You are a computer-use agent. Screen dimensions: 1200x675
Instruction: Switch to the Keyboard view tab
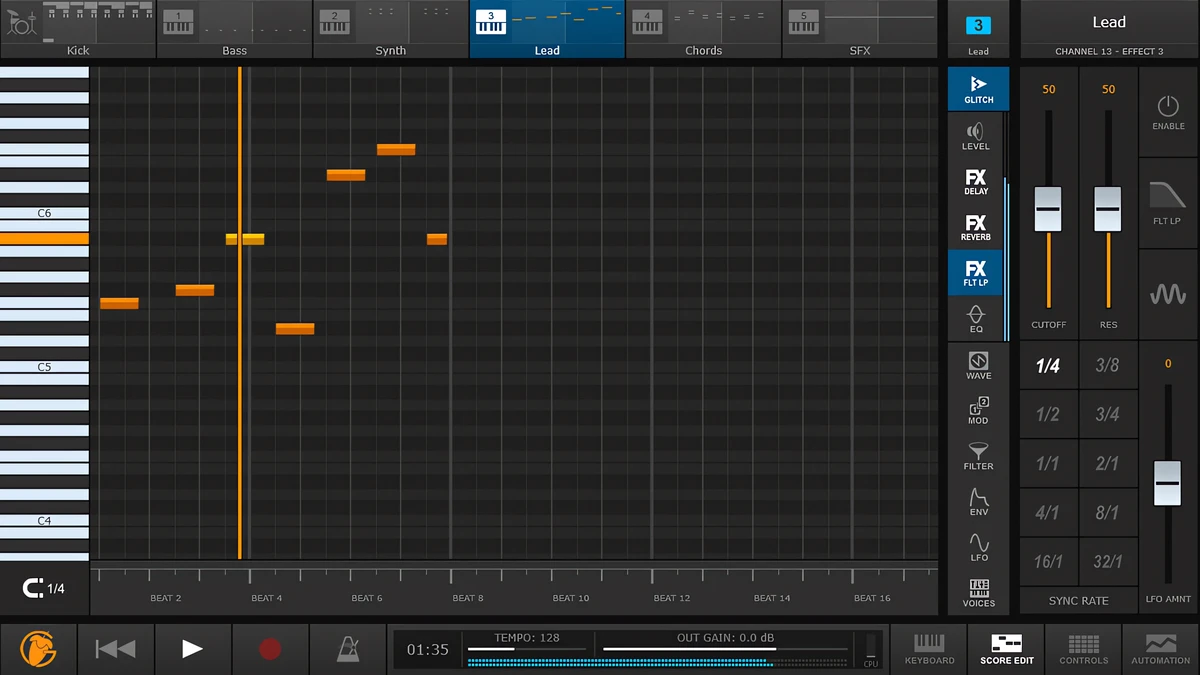pos(929,649)
